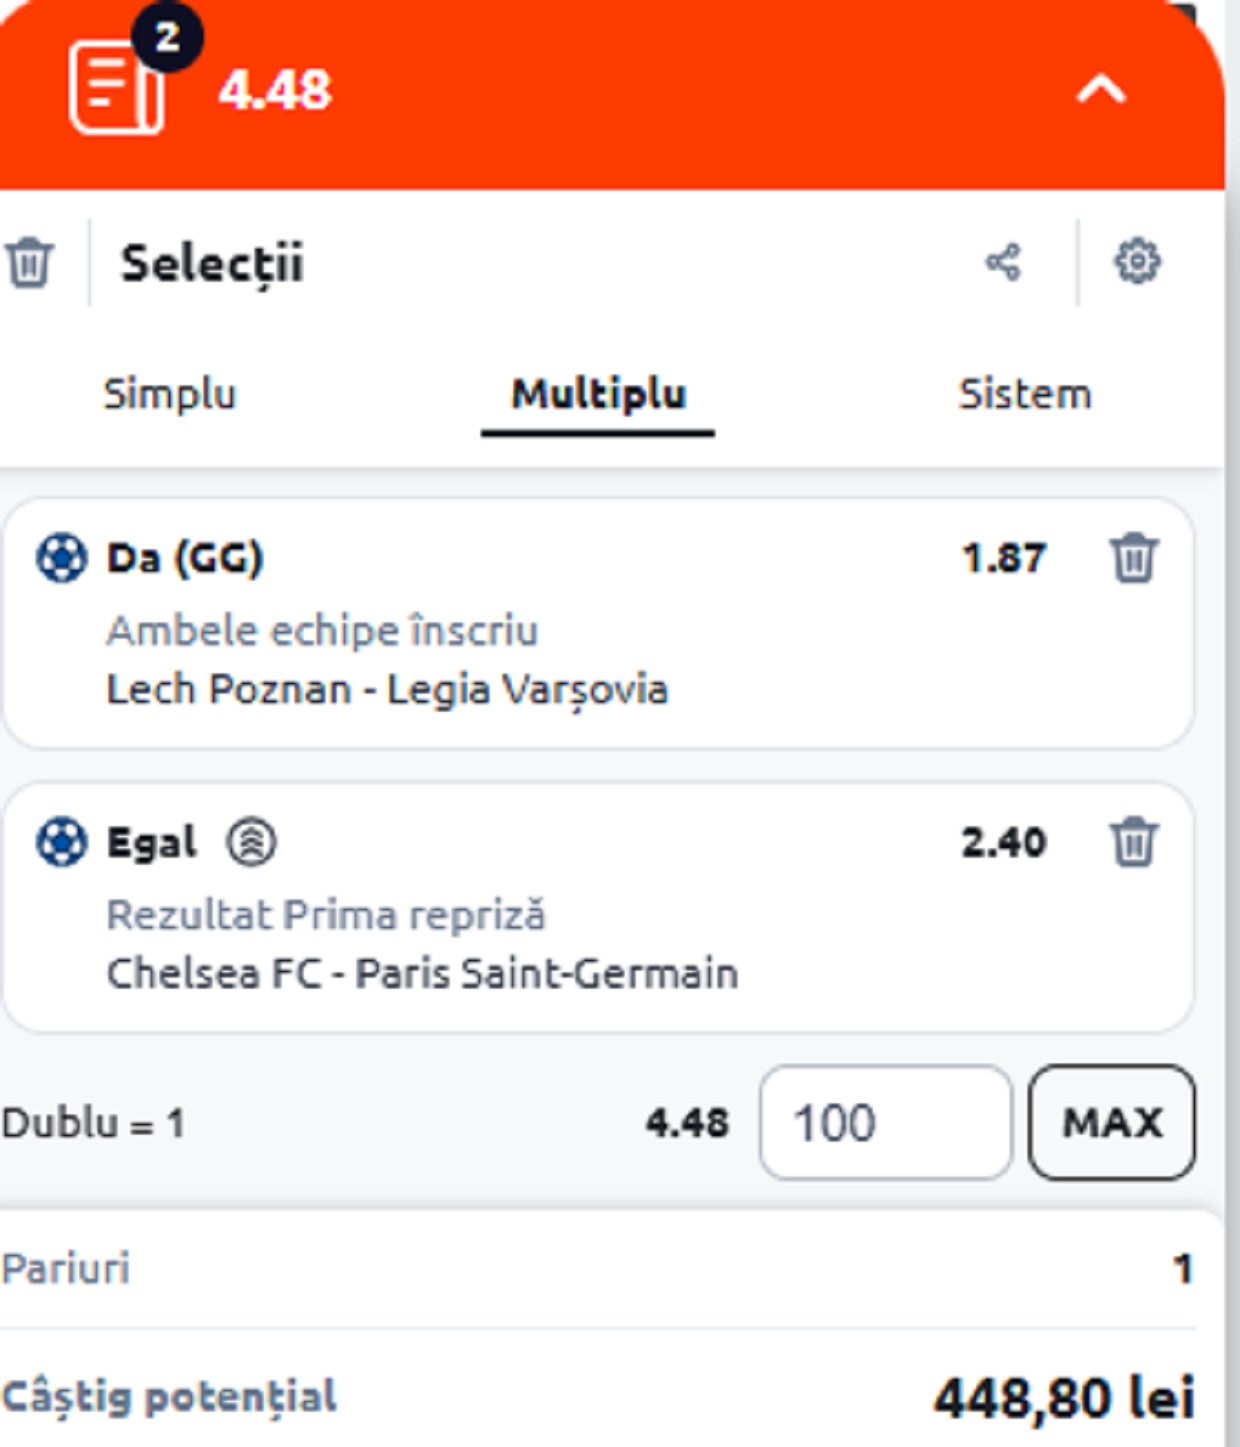Open bet slip settings gear

pyautogui.click(x=1137, y=263)
